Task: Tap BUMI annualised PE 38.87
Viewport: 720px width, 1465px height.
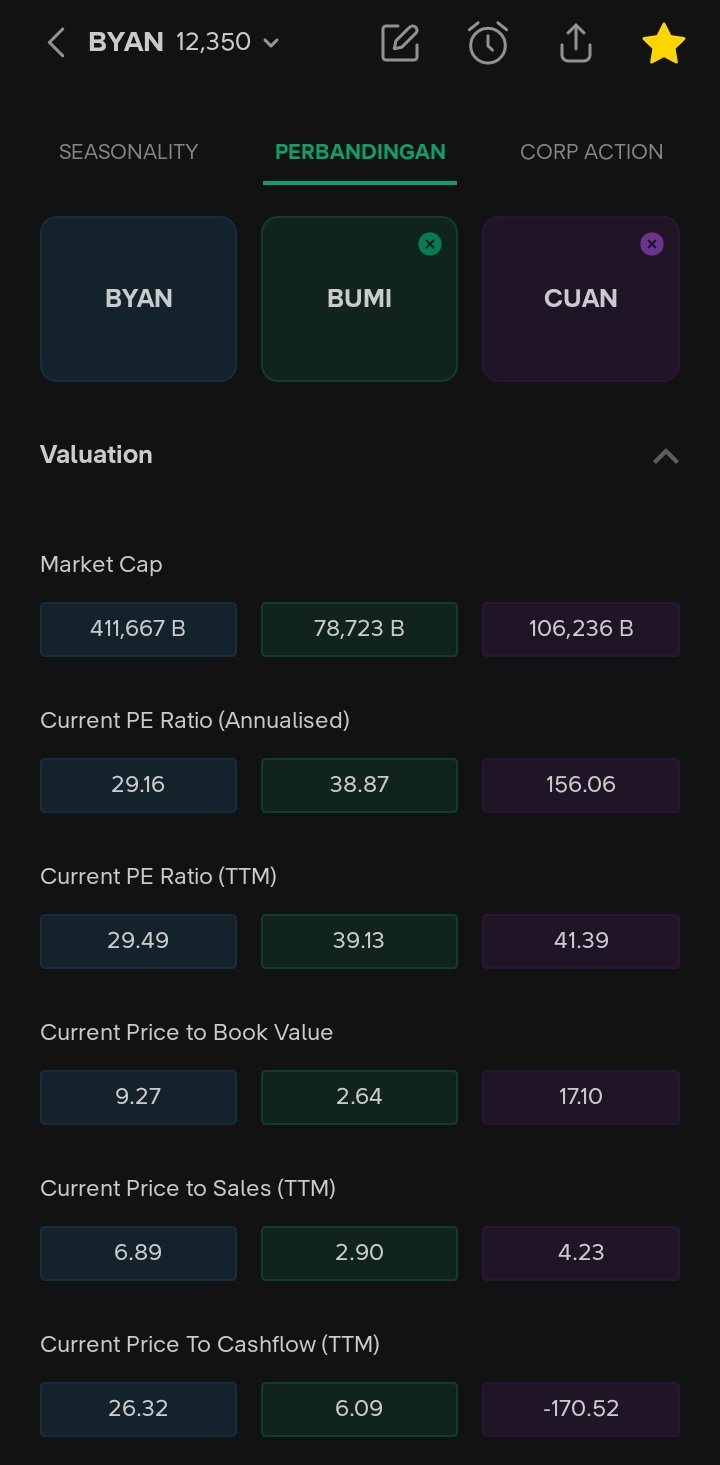Action: pos(359,785)
